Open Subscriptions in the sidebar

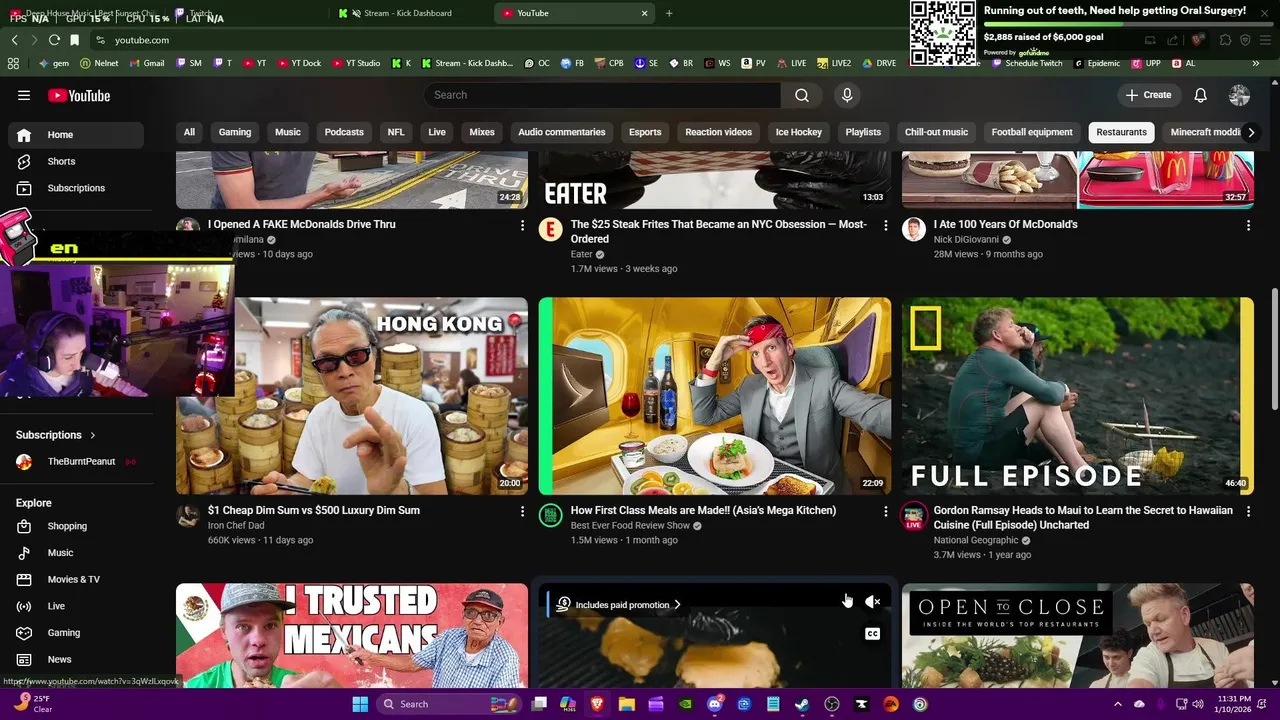pos(76,188)
